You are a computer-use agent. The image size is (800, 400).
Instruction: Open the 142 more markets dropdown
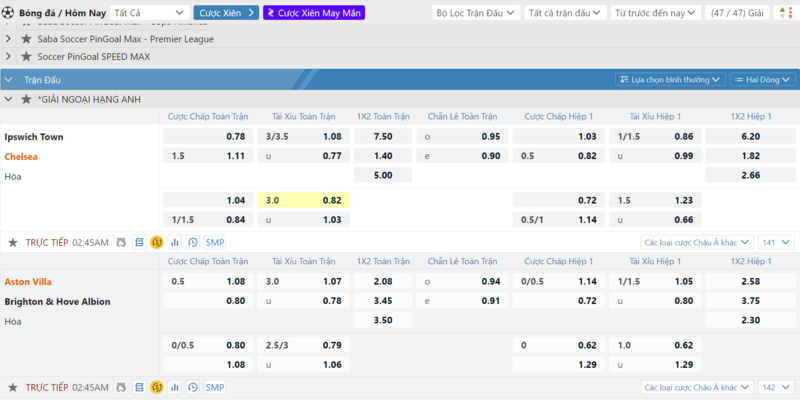776,388
